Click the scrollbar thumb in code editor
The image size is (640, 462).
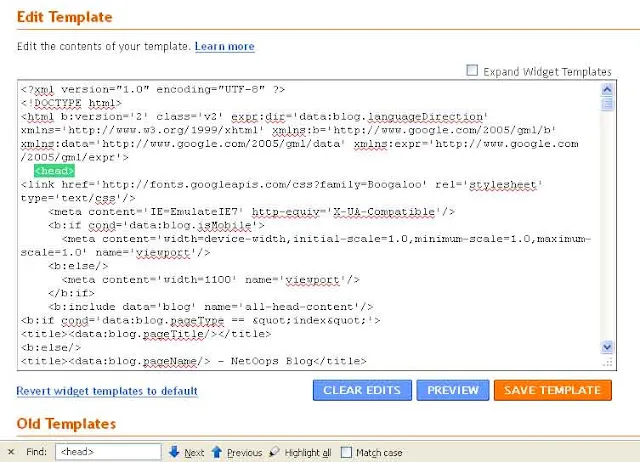point(607,104)
